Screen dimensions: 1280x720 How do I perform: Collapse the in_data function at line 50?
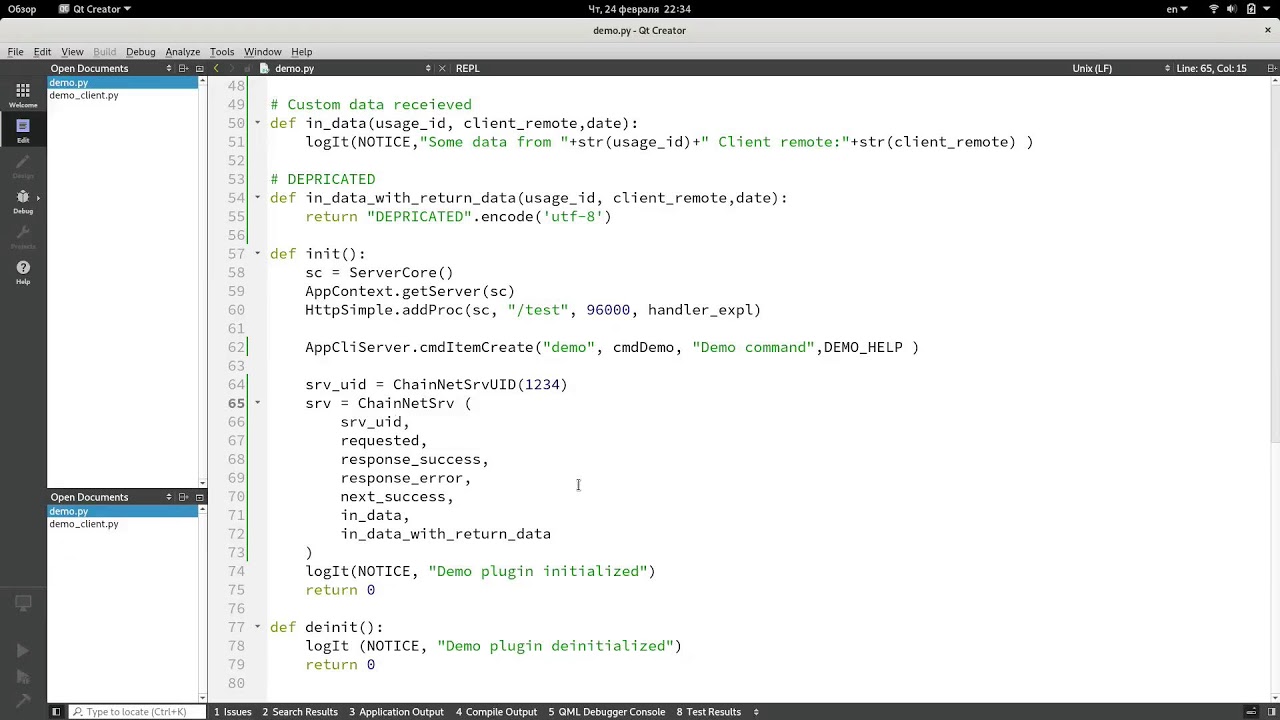click(x=257, y=123)
